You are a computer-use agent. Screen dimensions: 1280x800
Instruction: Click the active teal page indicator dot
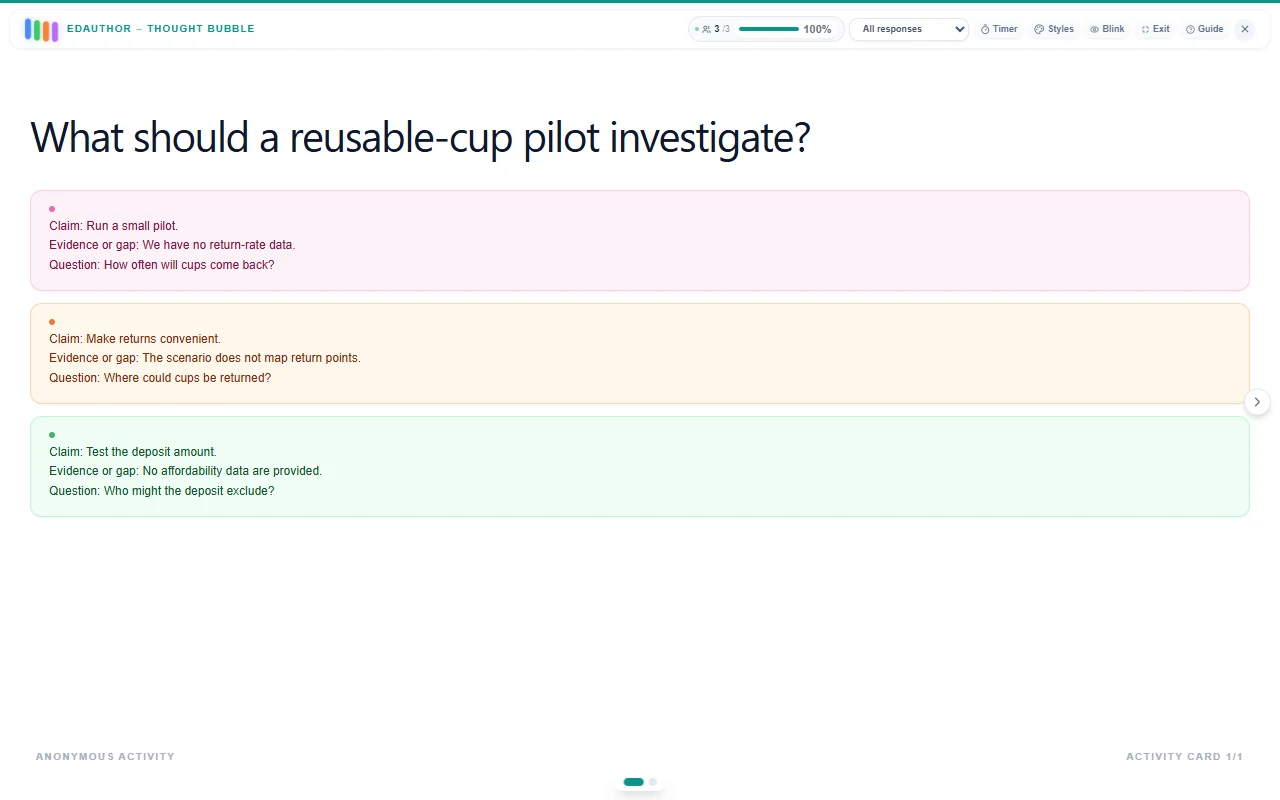(633, 782)
